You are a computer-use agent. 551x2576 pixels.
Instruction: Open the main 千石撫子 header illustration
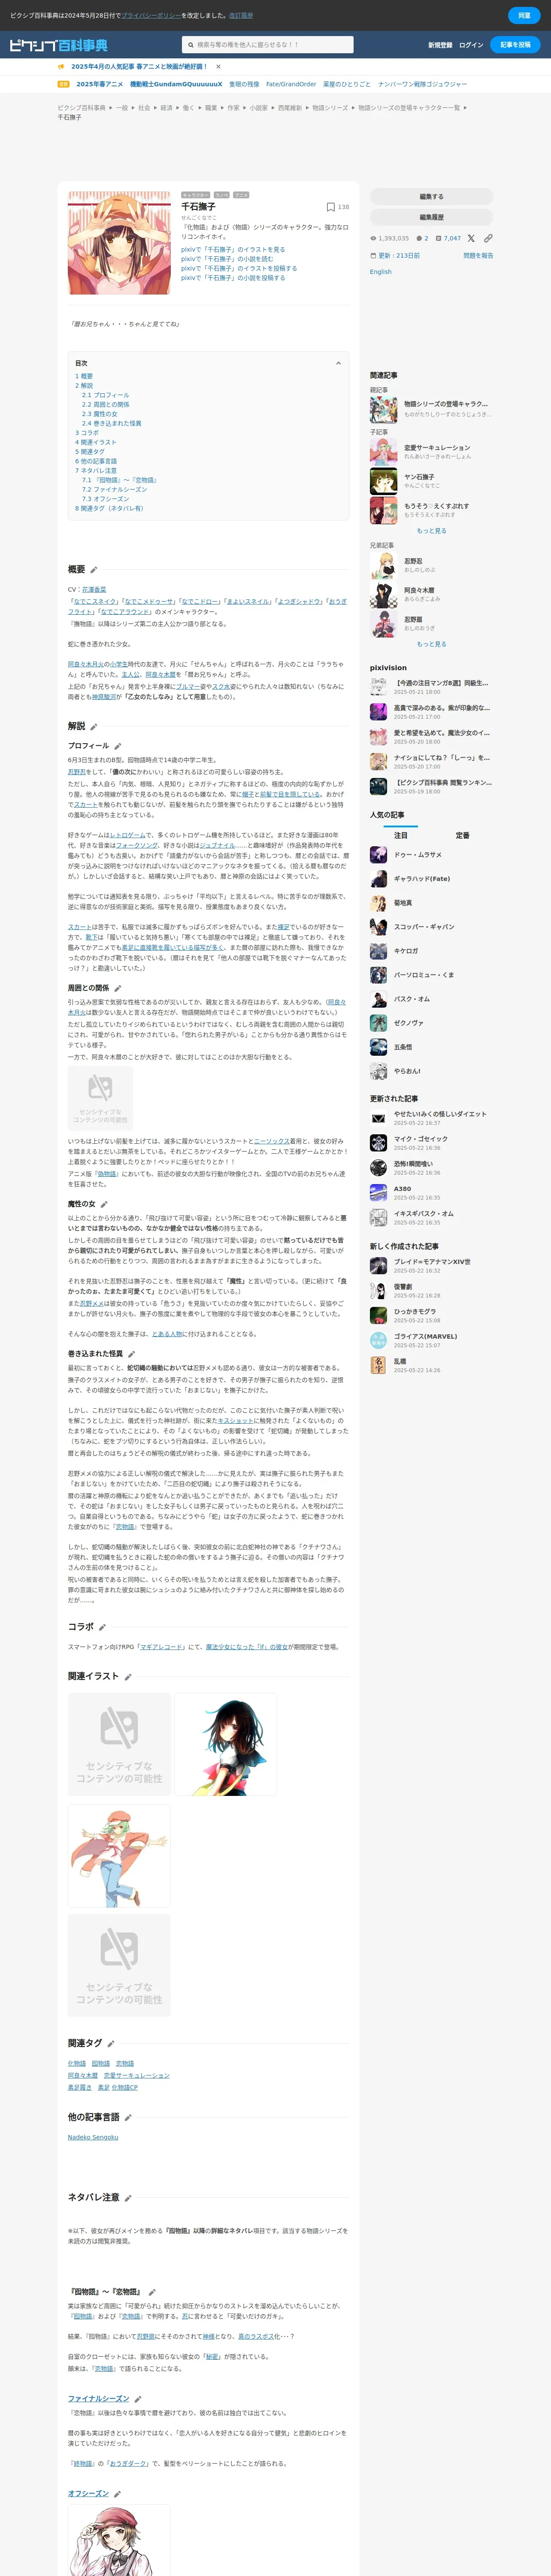(x=119, y=243)
